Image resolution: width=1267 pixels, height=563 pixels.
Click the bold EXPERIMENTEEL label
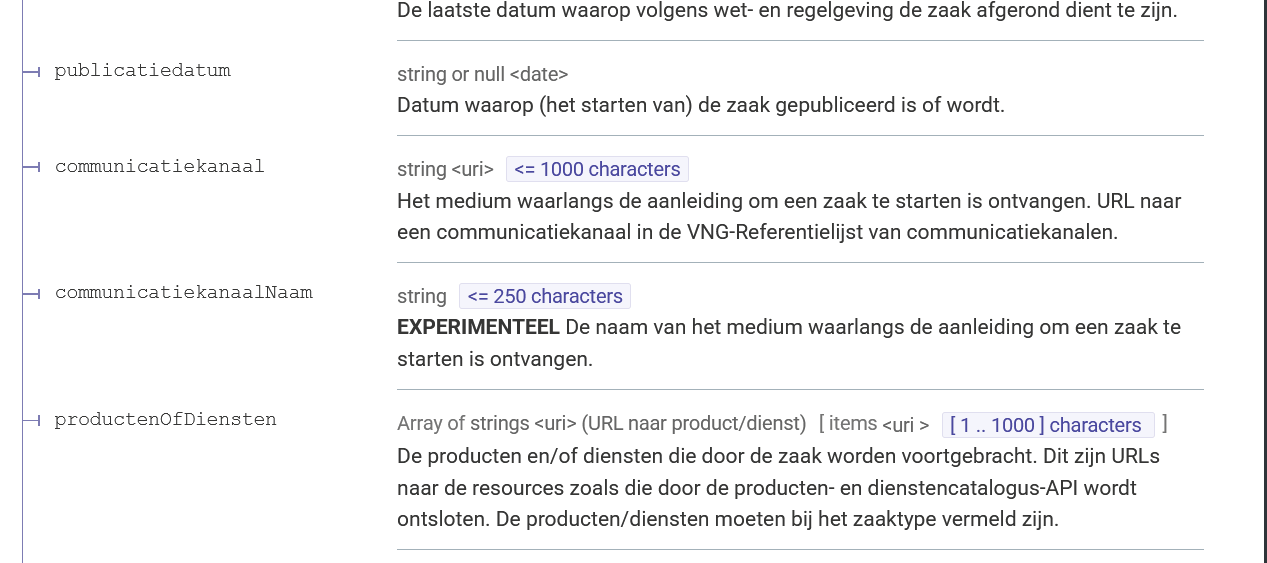pos(478,327)
